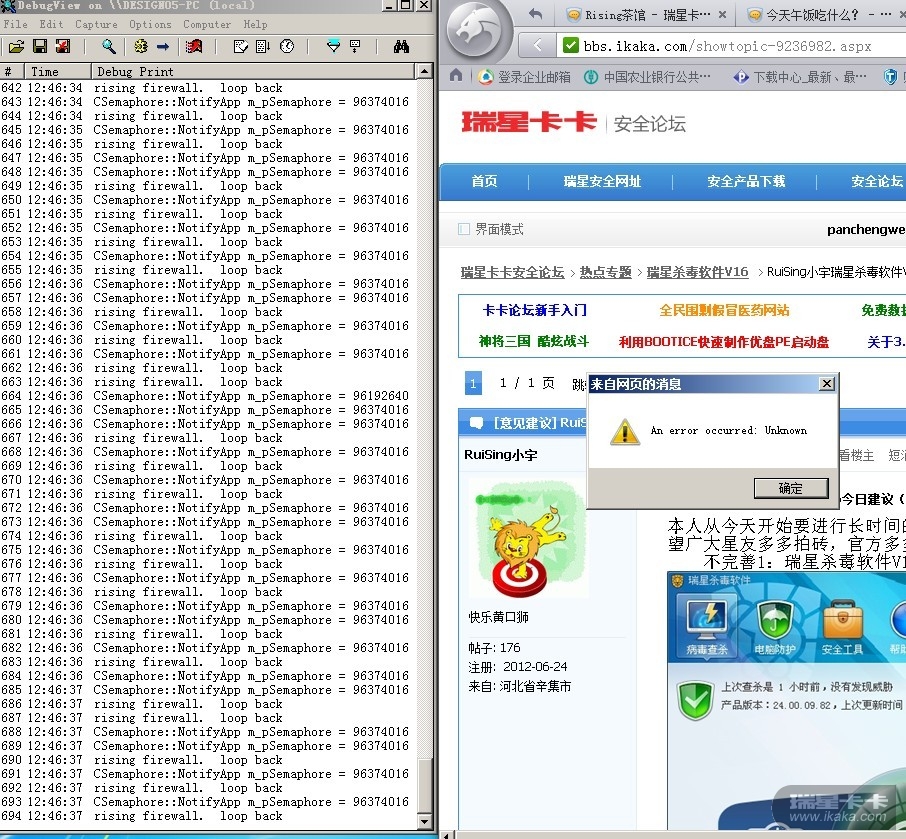Toggle the Clock Time format icon
The image size is (906, 839).
click(287, 46)
